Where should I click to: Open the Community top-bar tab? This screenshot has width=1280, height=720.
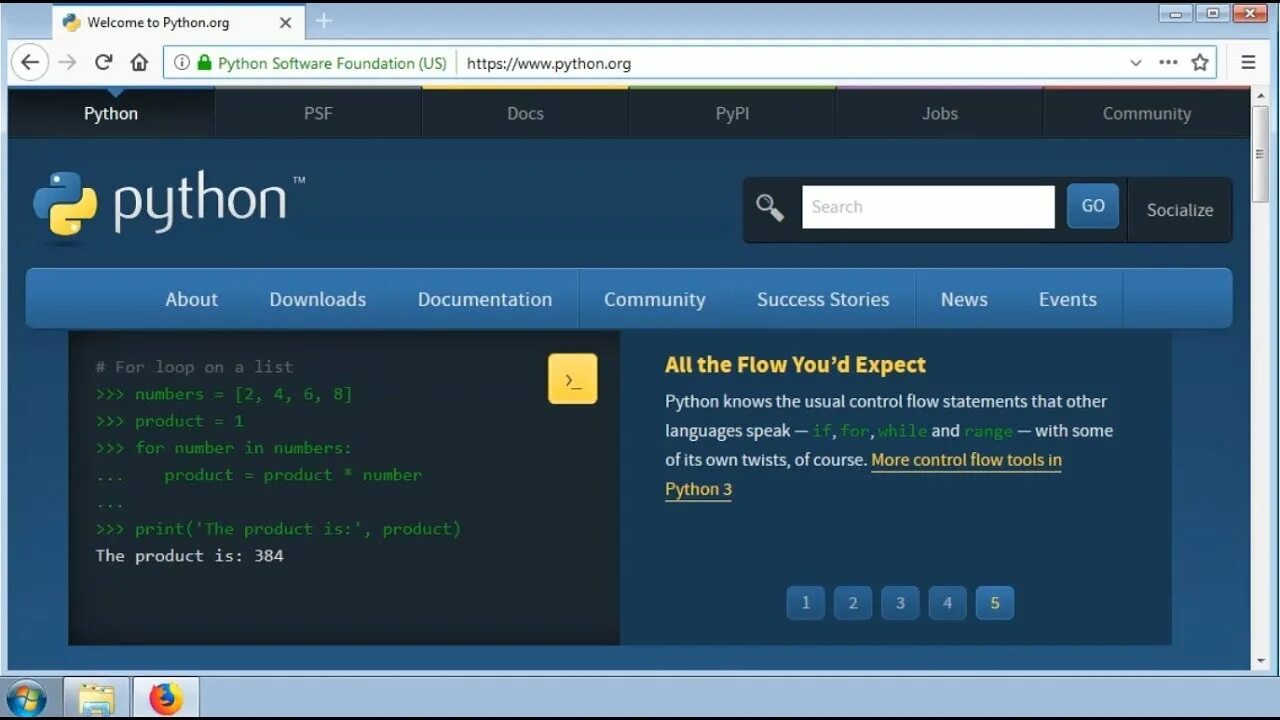pos(1146,113)
